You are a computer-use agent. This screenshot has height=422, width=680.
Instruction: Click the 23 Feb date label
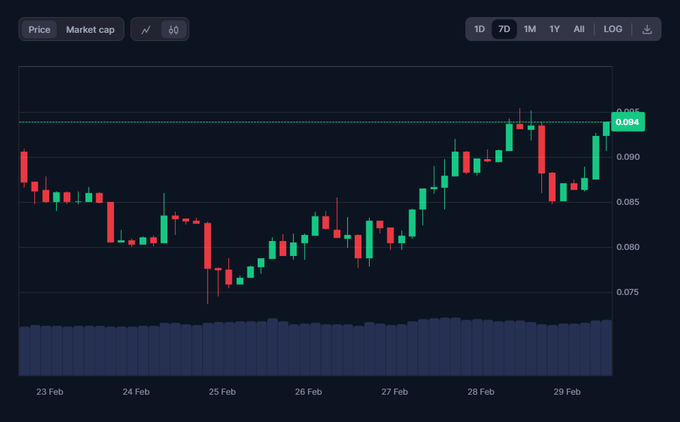[50, 392]
